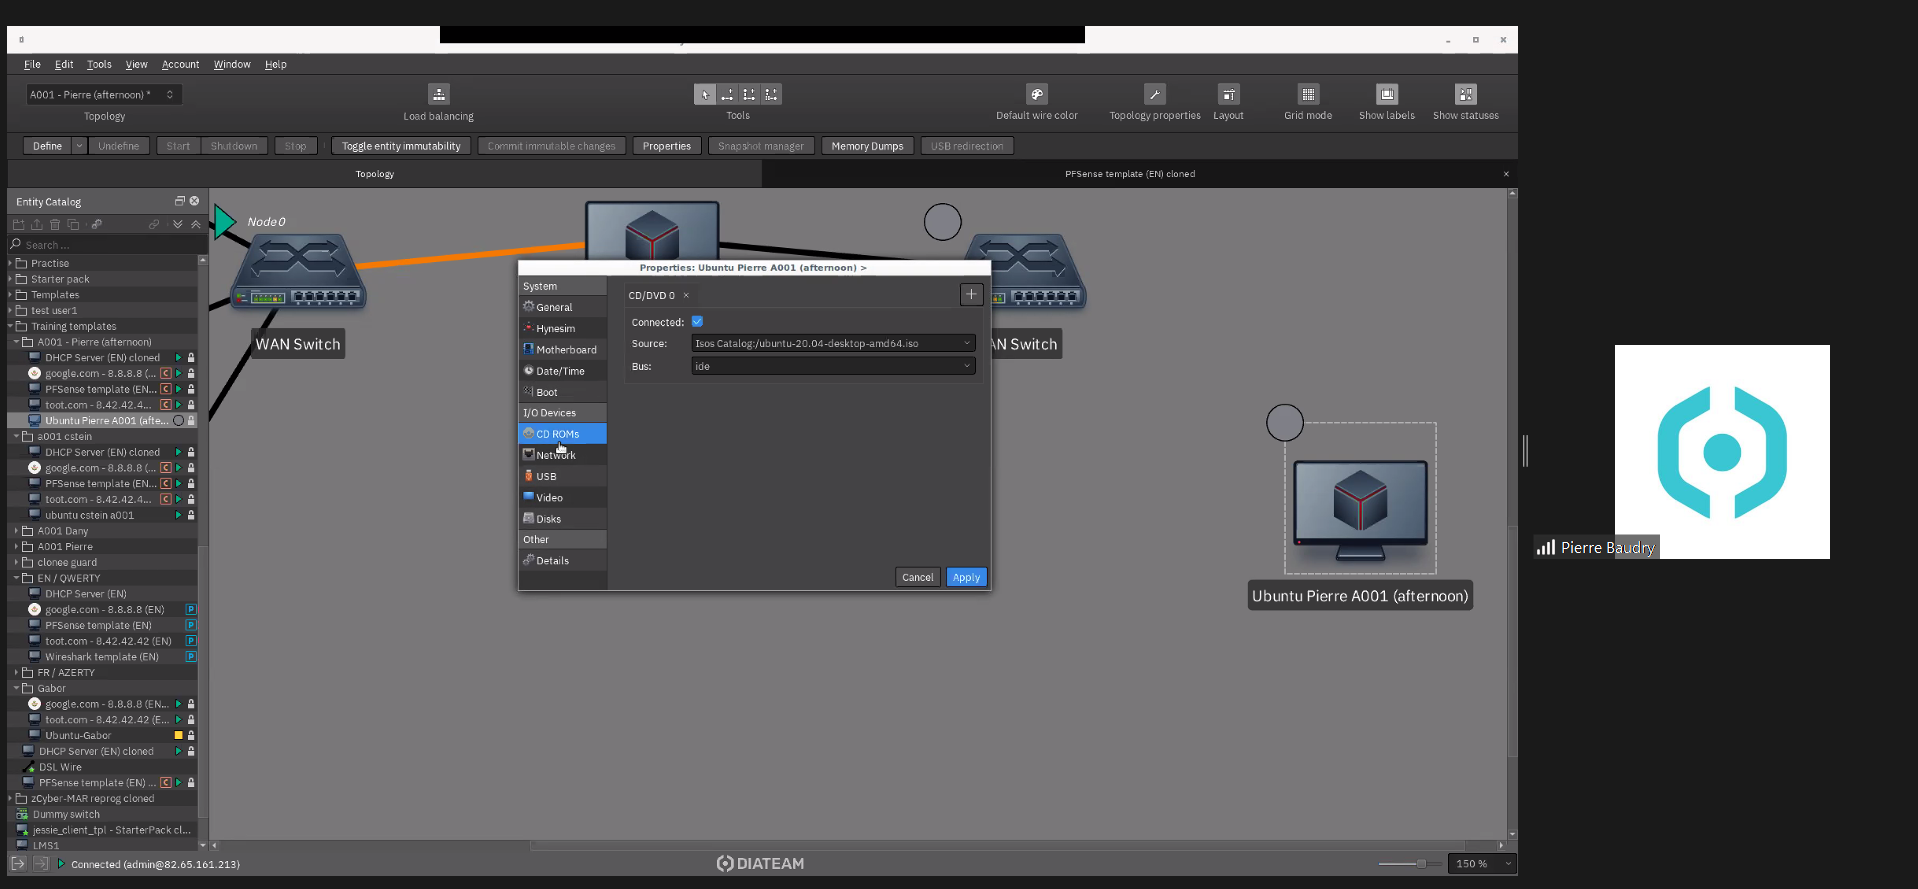Image resolution: width=1918 pixels, height=889 pixels.
Task: Open Topology properties wrench icon
Action: click(x=1154, y=95)
